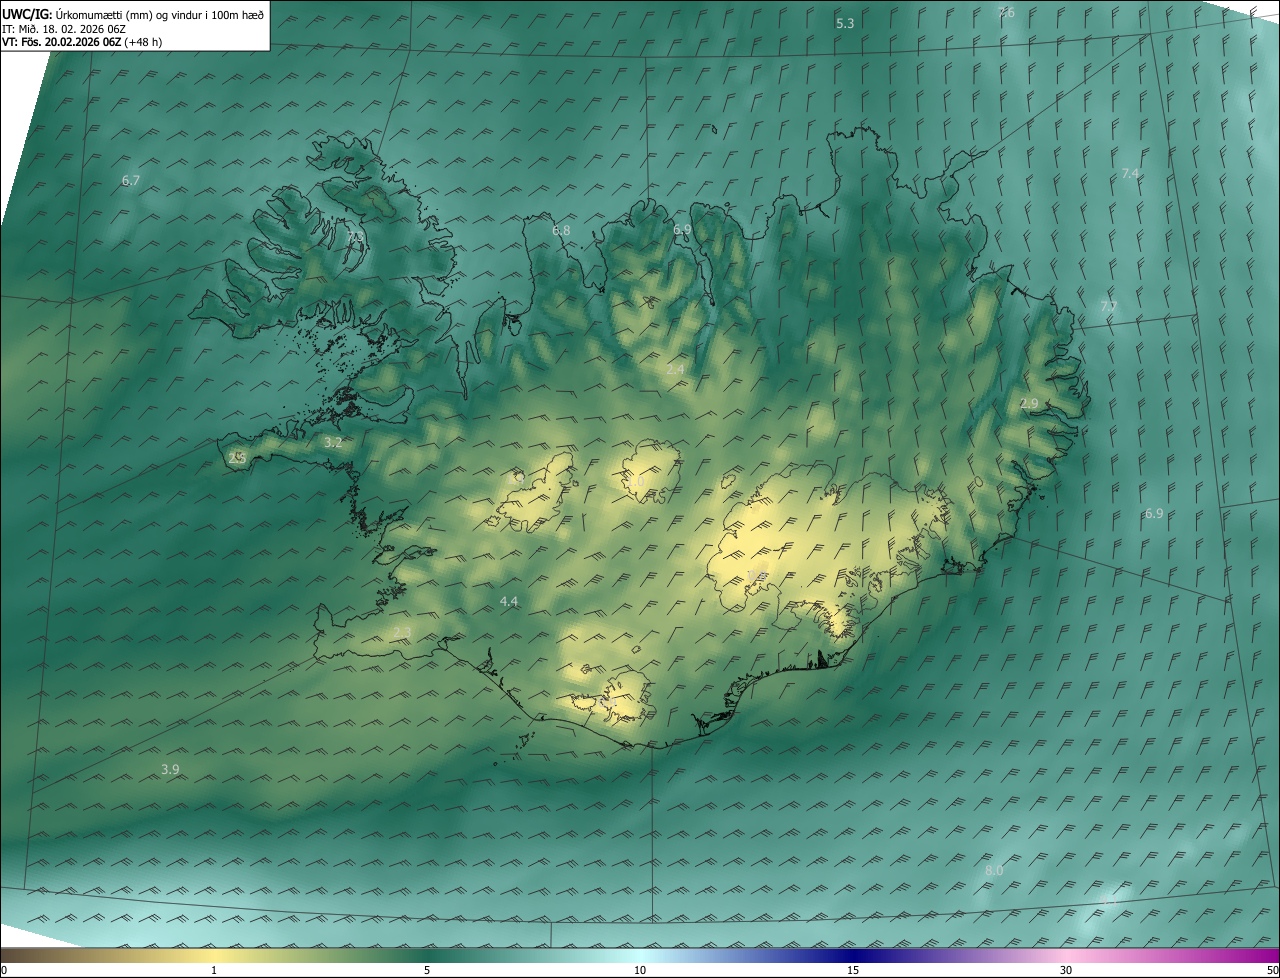This screenshot has height=978, width=1280.
Task: Click the 5.3 value label on the map
Action: (x=845, y=23)
